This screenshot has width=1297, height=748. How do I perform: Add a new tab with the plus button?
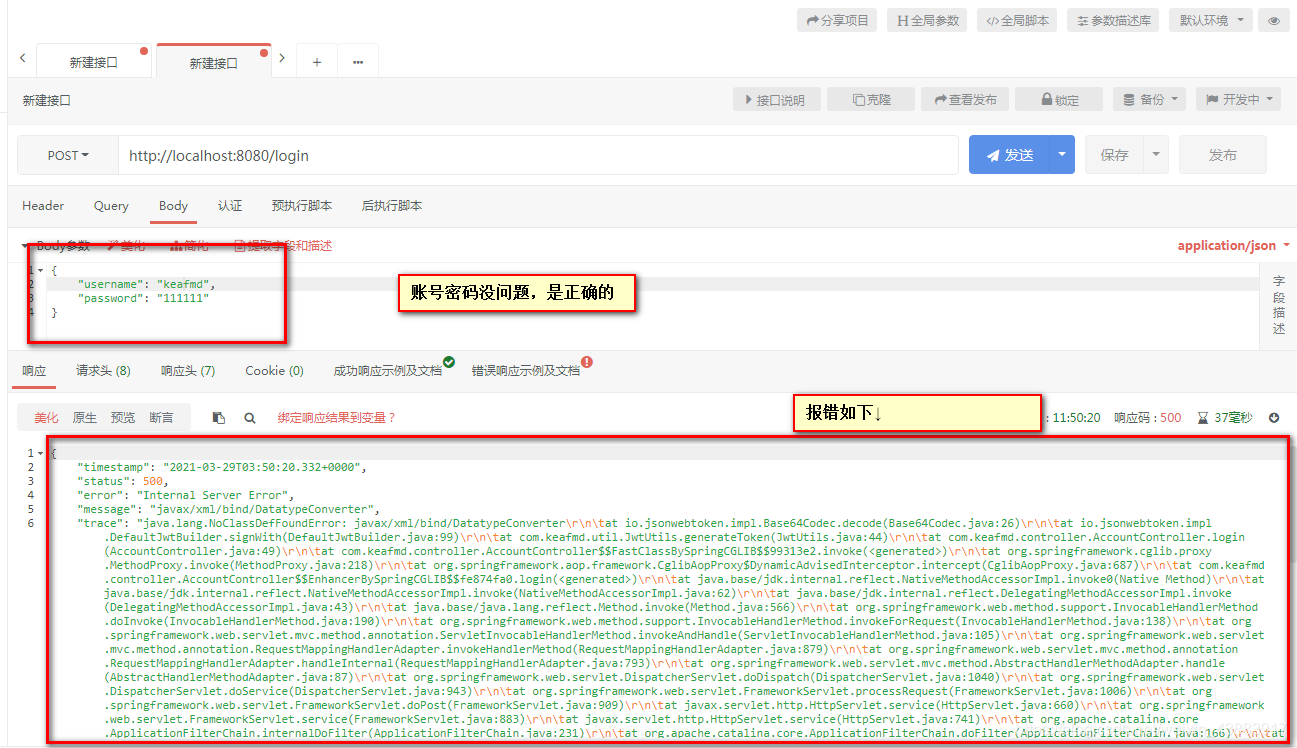pyautogui.click(x=317, y=62)
